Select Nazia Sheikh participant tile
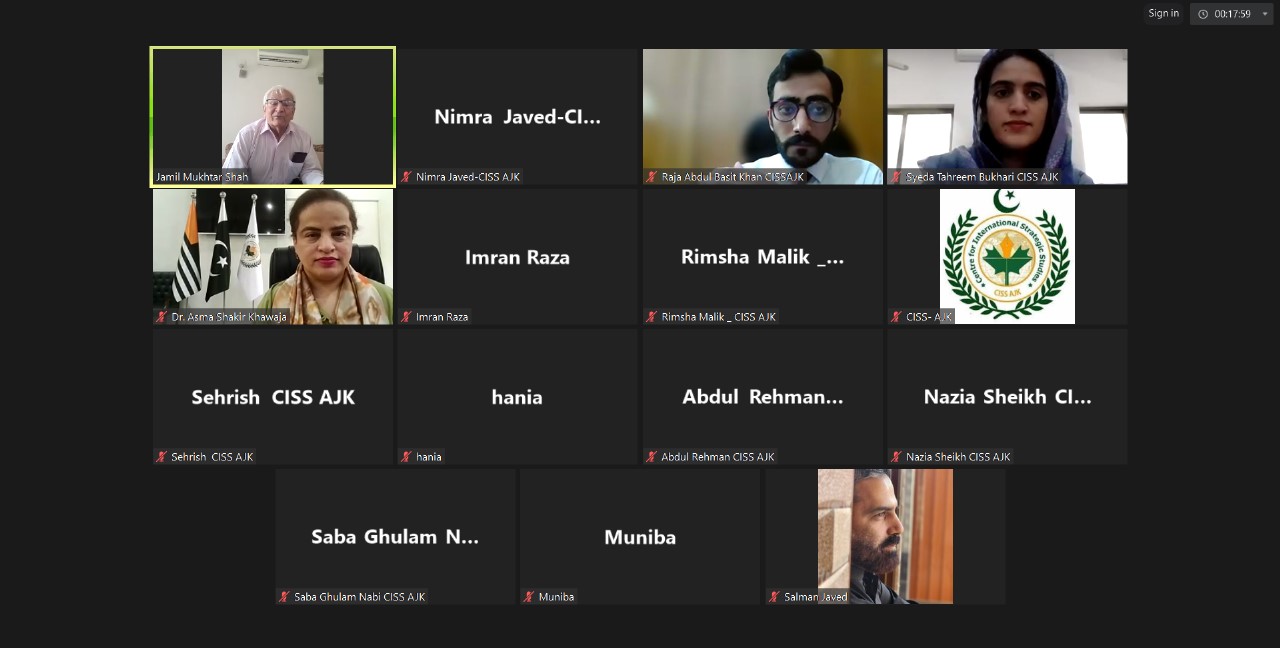 click(1007, 396)
